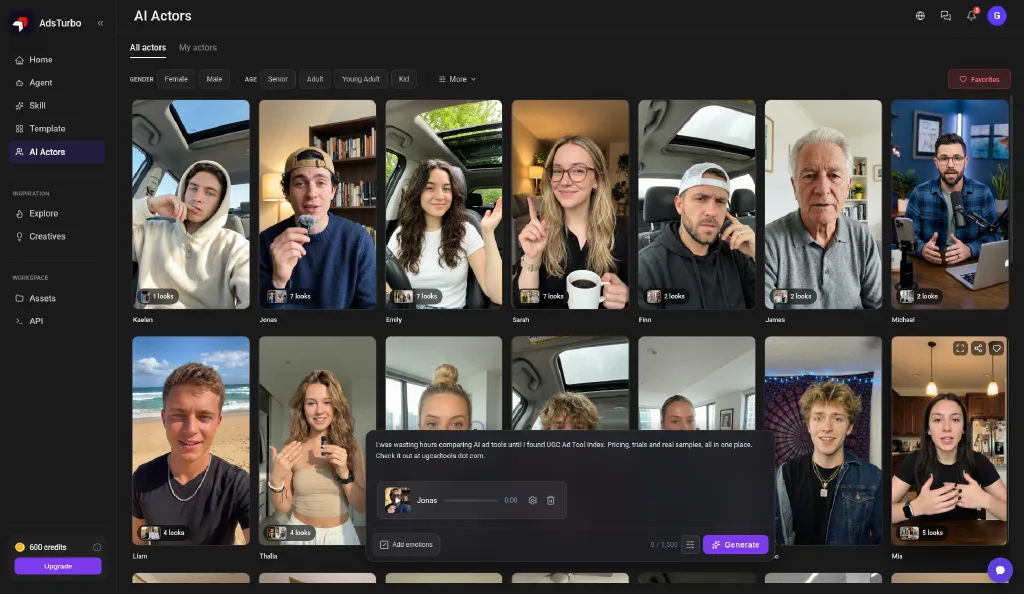
Task: Select the Kaelen actor thumbnail
Action: pos(191,204)
